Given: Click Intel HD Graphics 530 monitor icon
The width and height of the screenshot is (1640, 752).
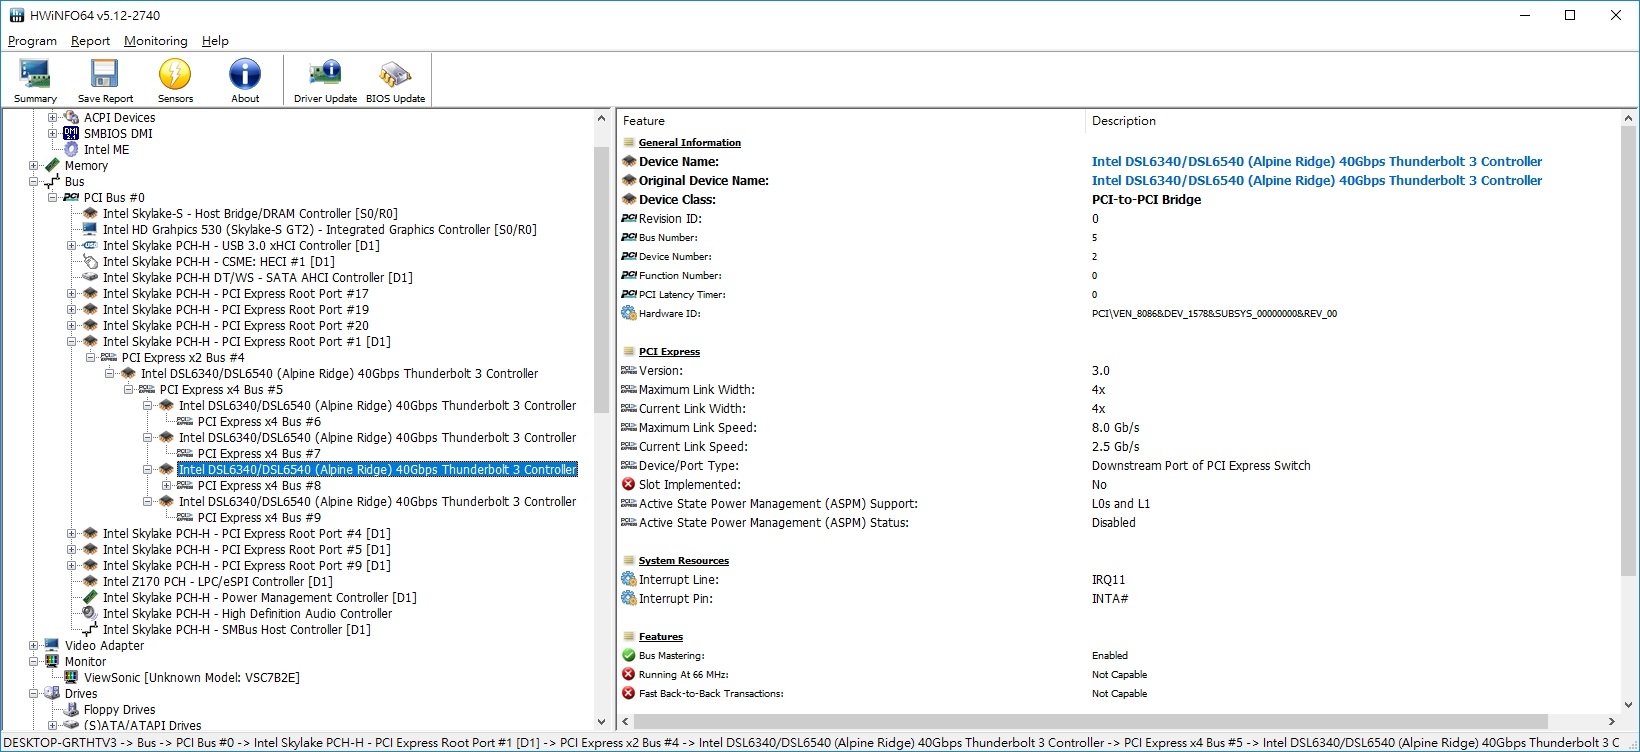Looking at the screenshot, I should [x=90, y=230].
